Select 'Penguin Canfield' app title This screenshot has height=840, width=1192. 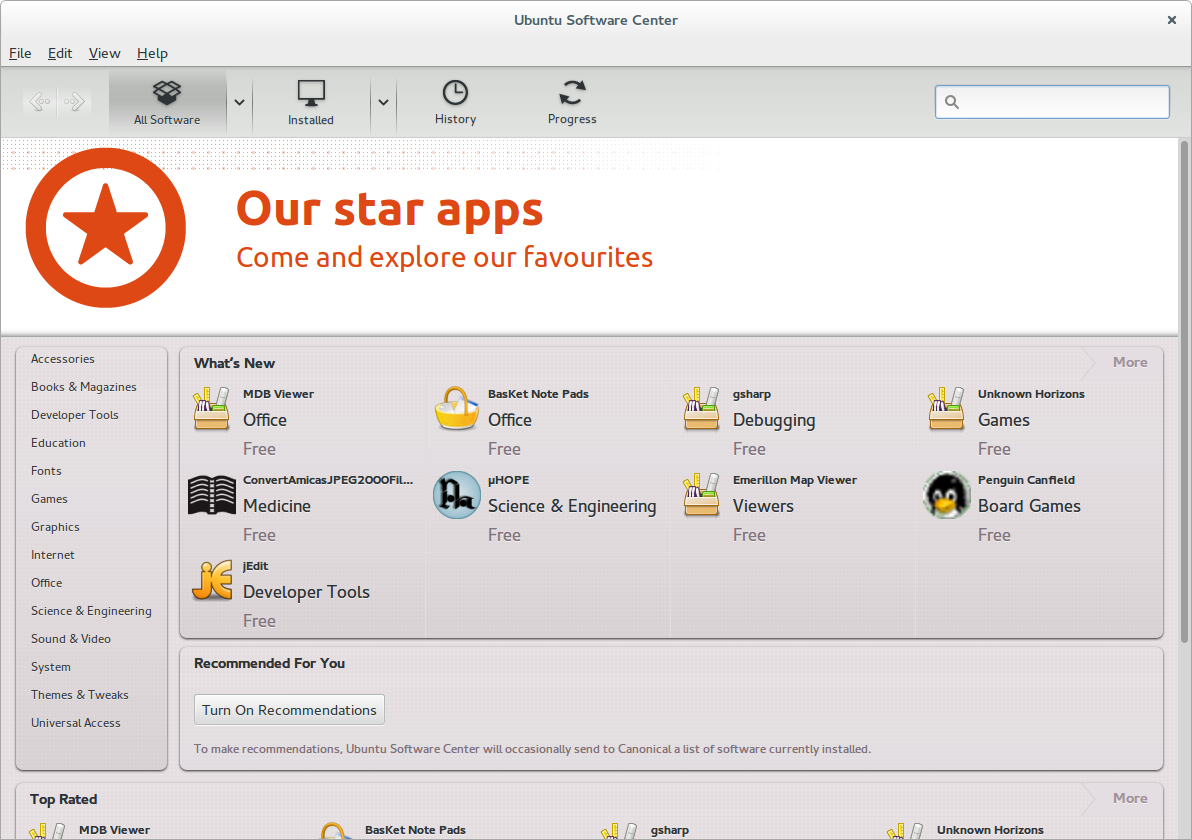click(x=1026, y=480)
